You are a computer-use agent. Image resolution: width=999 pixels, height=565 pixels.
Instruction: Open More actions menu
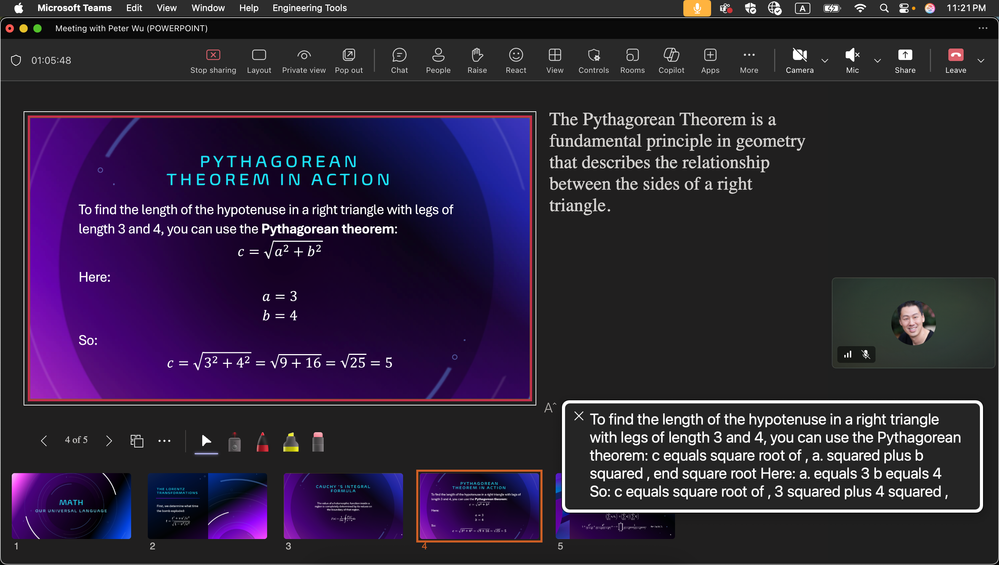pyautogui.click(x=749, y=61)
